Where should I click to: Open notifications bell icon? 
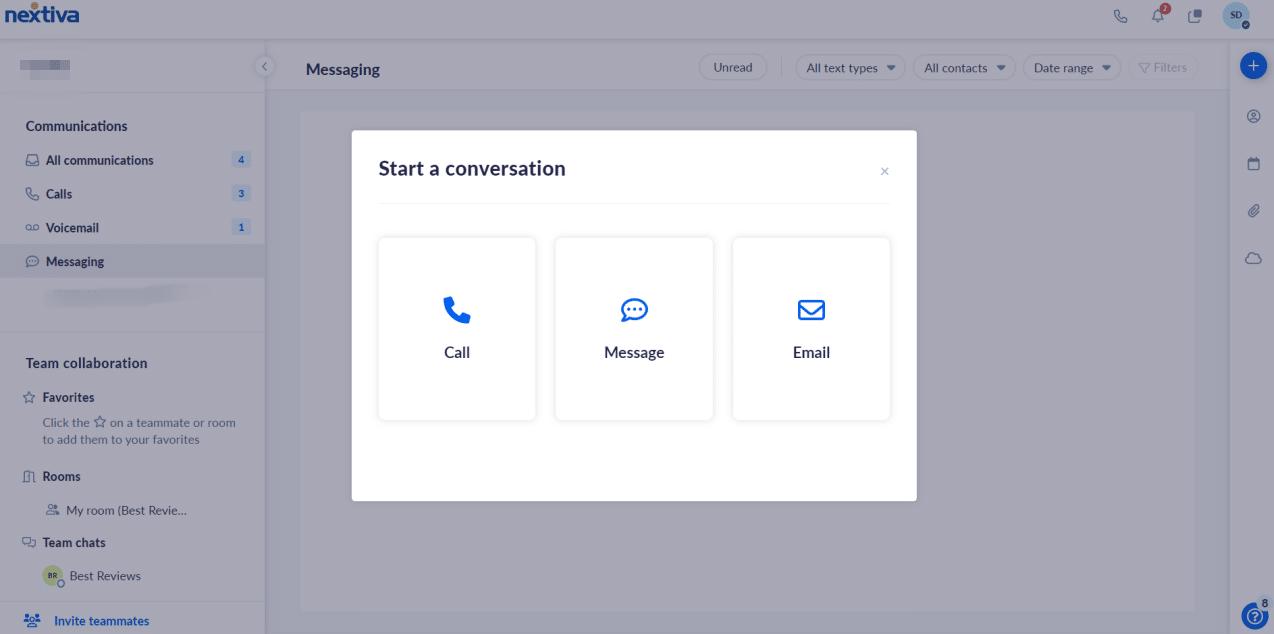coord(1157,16)
